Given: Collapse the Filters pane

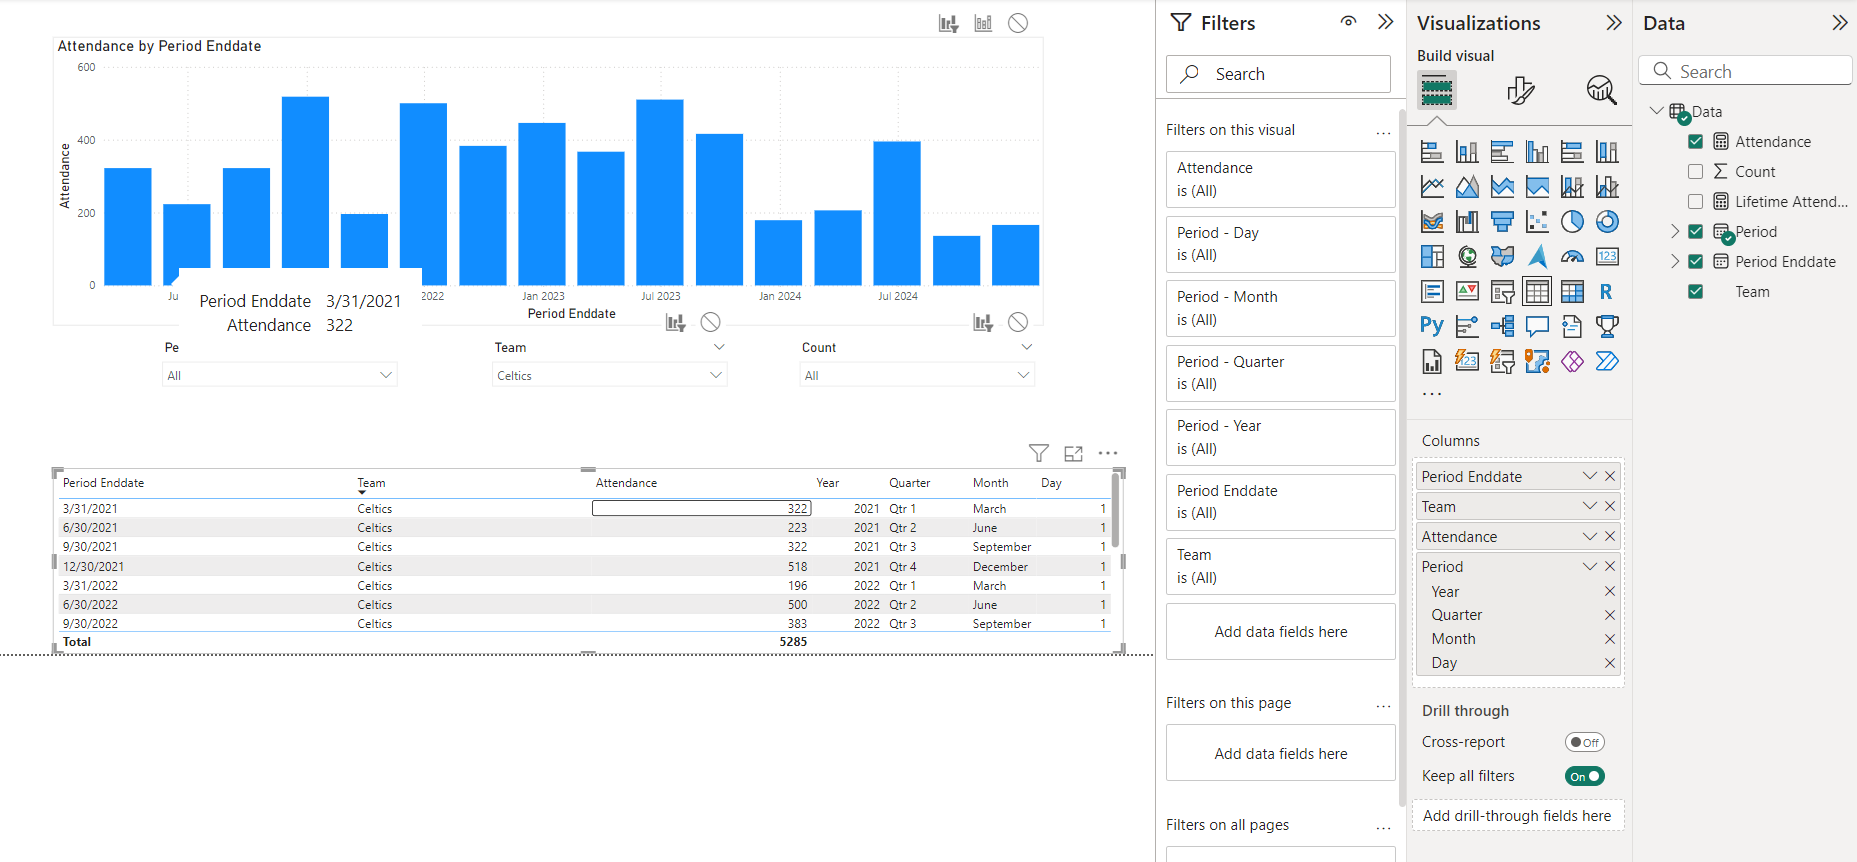Looking at the screenshot, I should [1385, 22].
